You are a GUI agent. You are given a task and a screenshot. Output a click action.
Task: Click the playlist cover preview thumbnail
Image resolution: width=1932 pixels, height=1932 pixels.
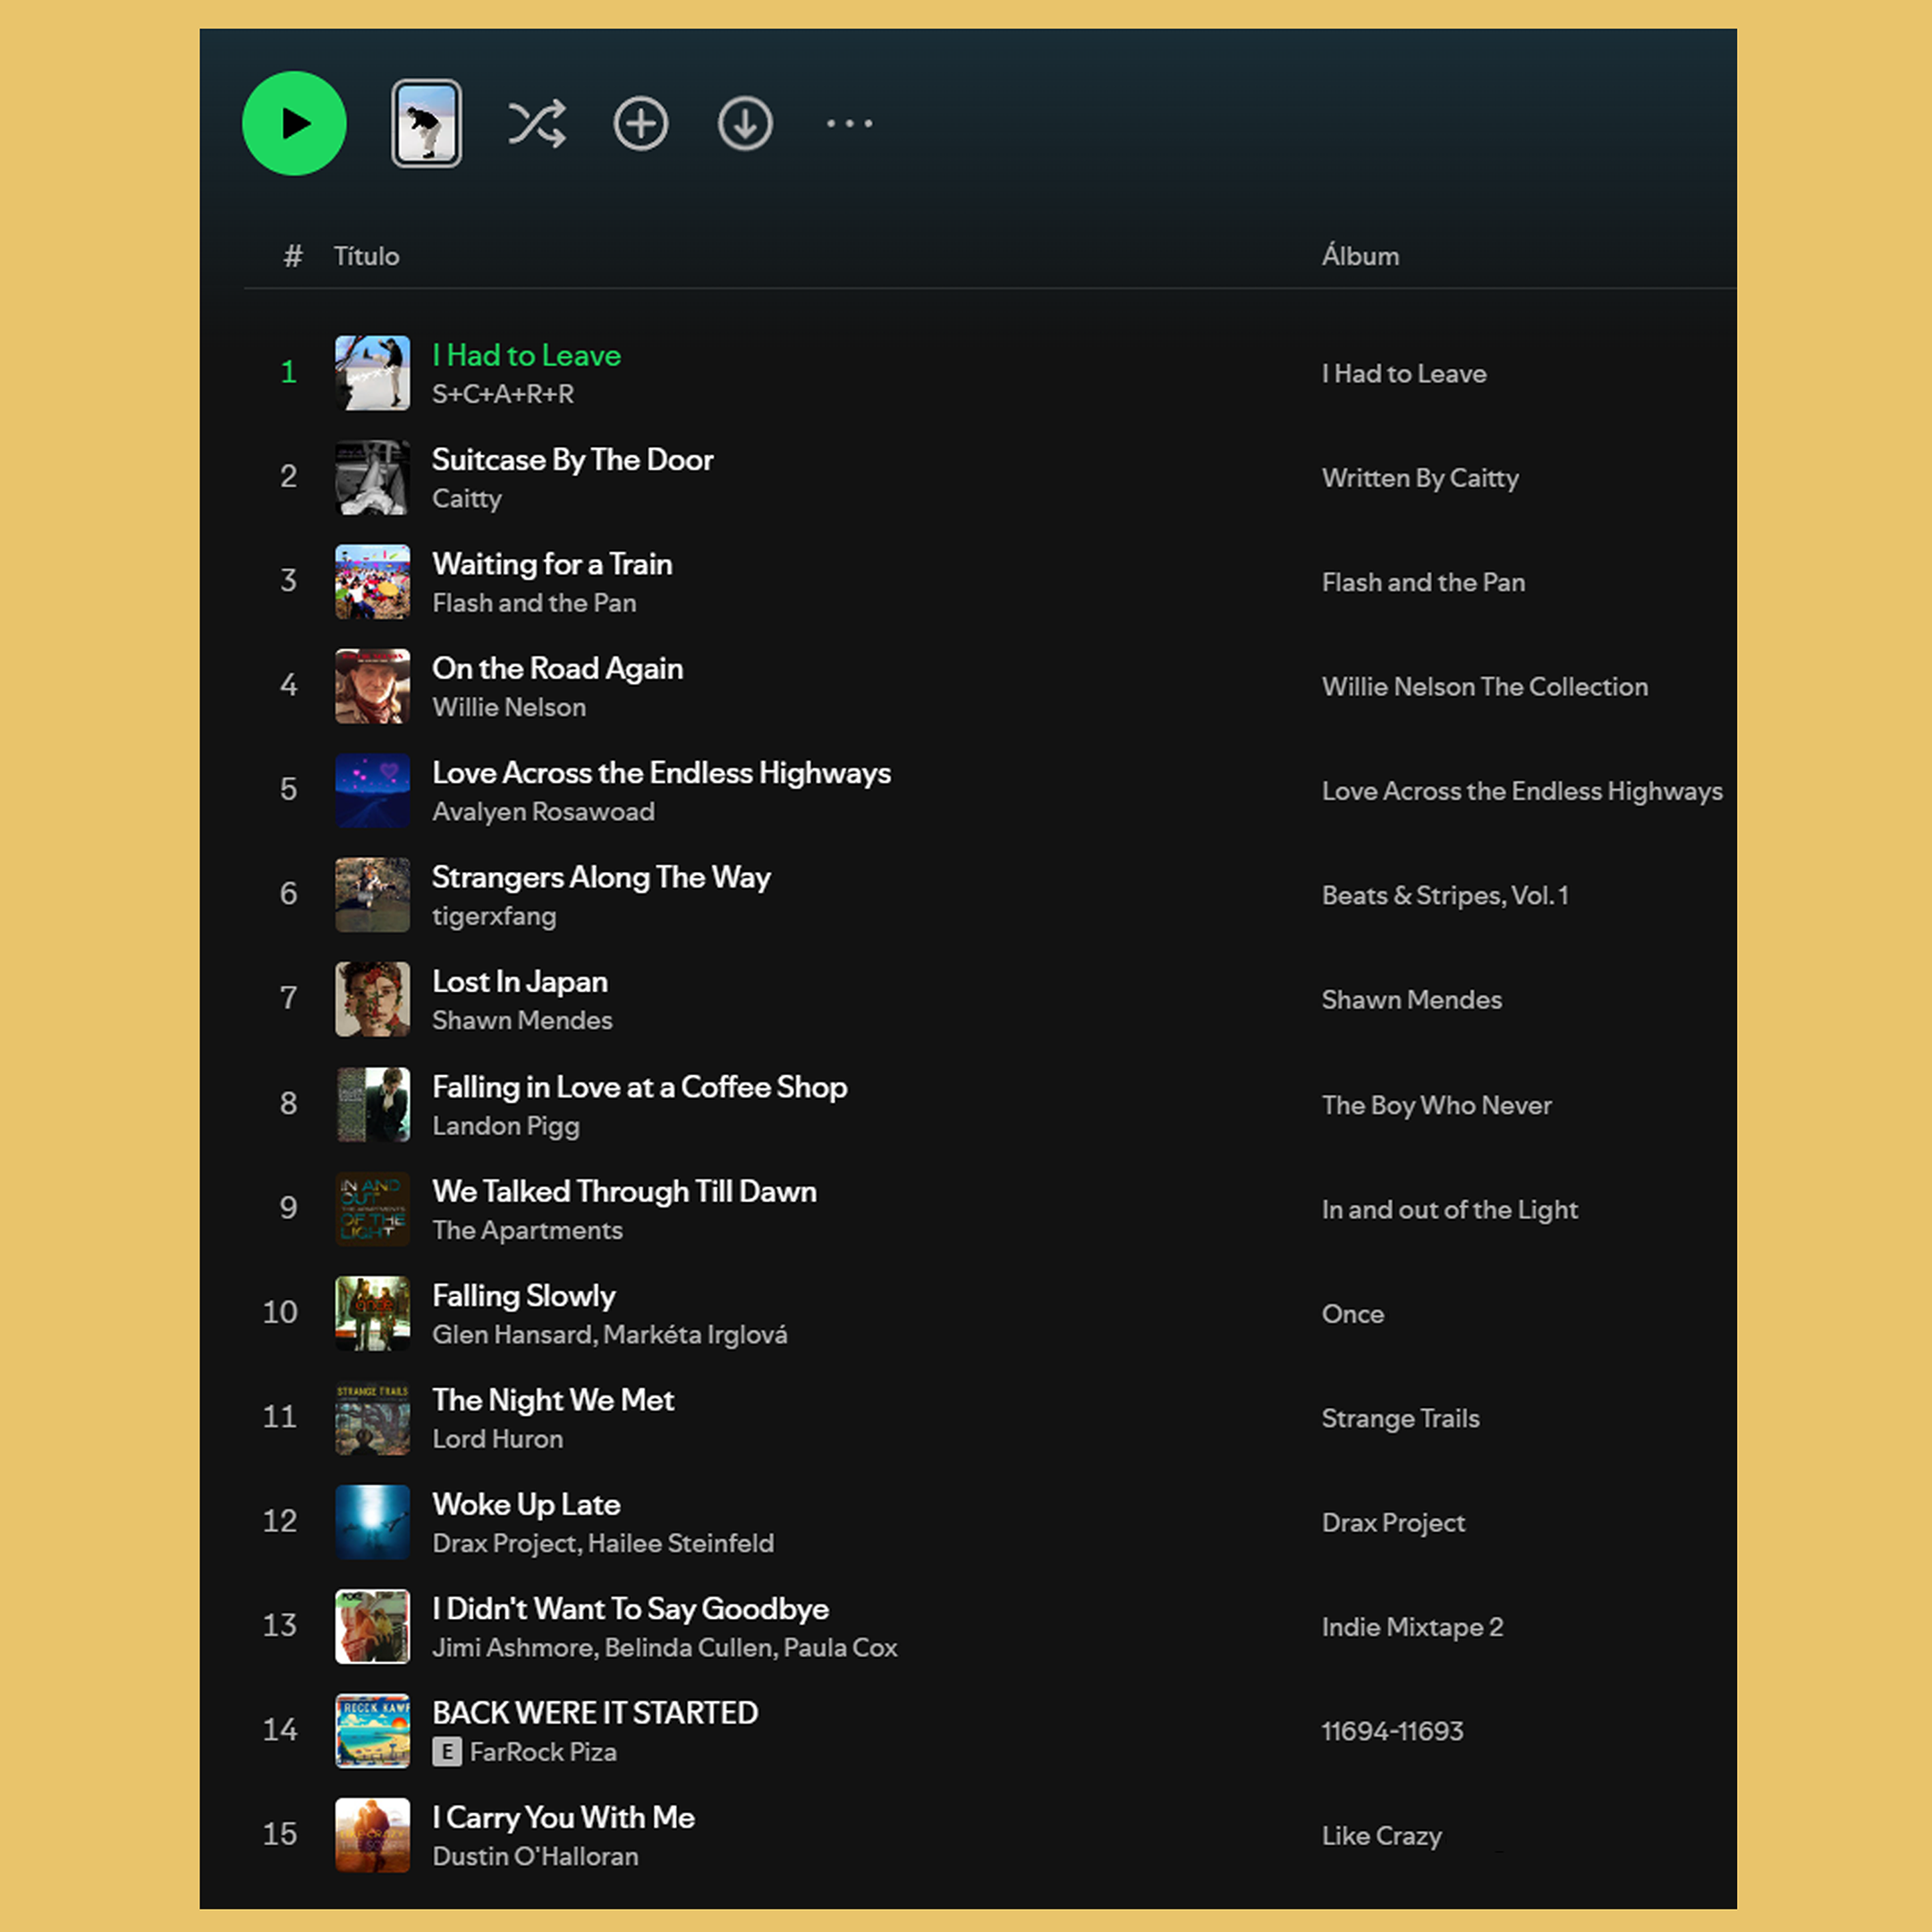426,124
